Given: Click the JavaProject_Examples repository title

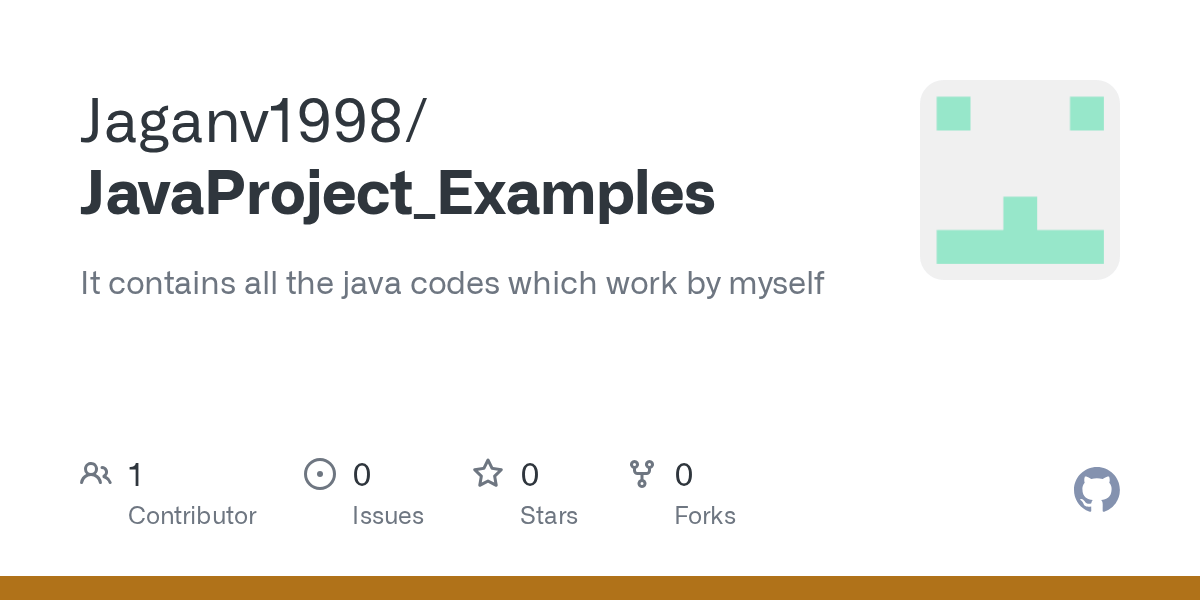Looking at the screenshot, I should (397, 193).
